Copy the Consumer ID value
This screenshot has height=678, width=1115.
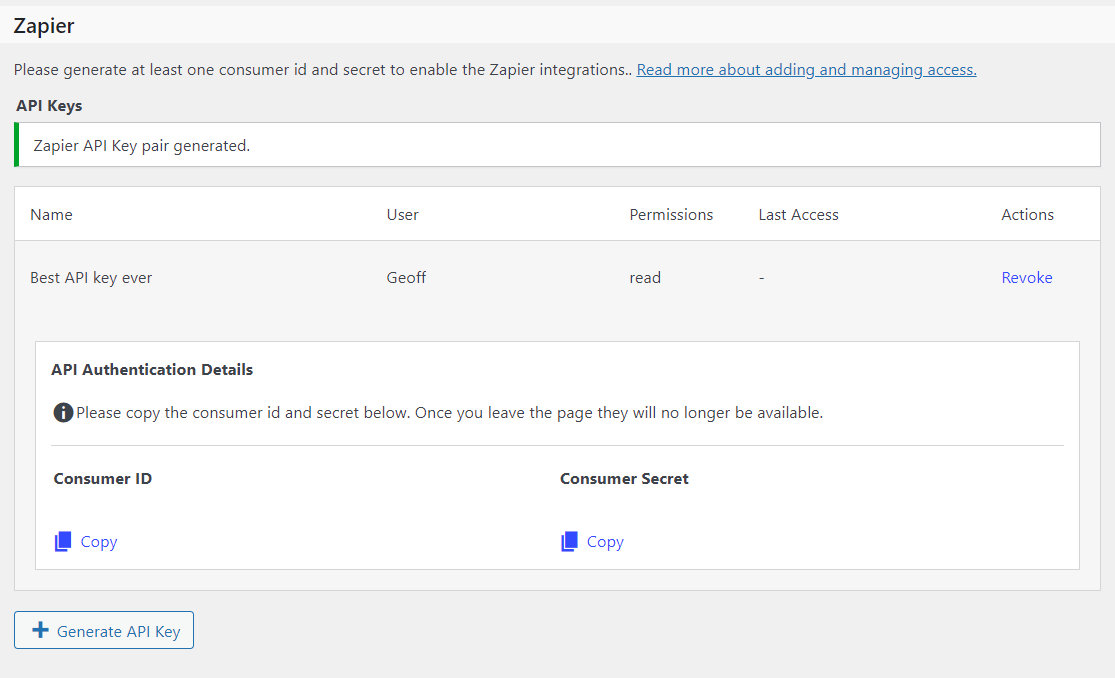click(x=98, y=541)
